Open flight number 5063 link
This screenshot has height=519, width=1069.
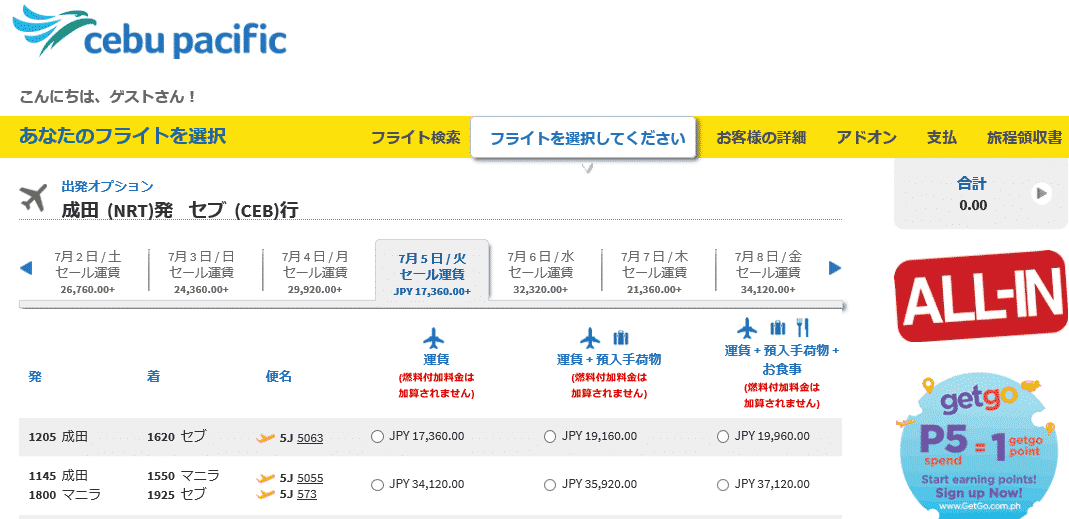(310, 438)
